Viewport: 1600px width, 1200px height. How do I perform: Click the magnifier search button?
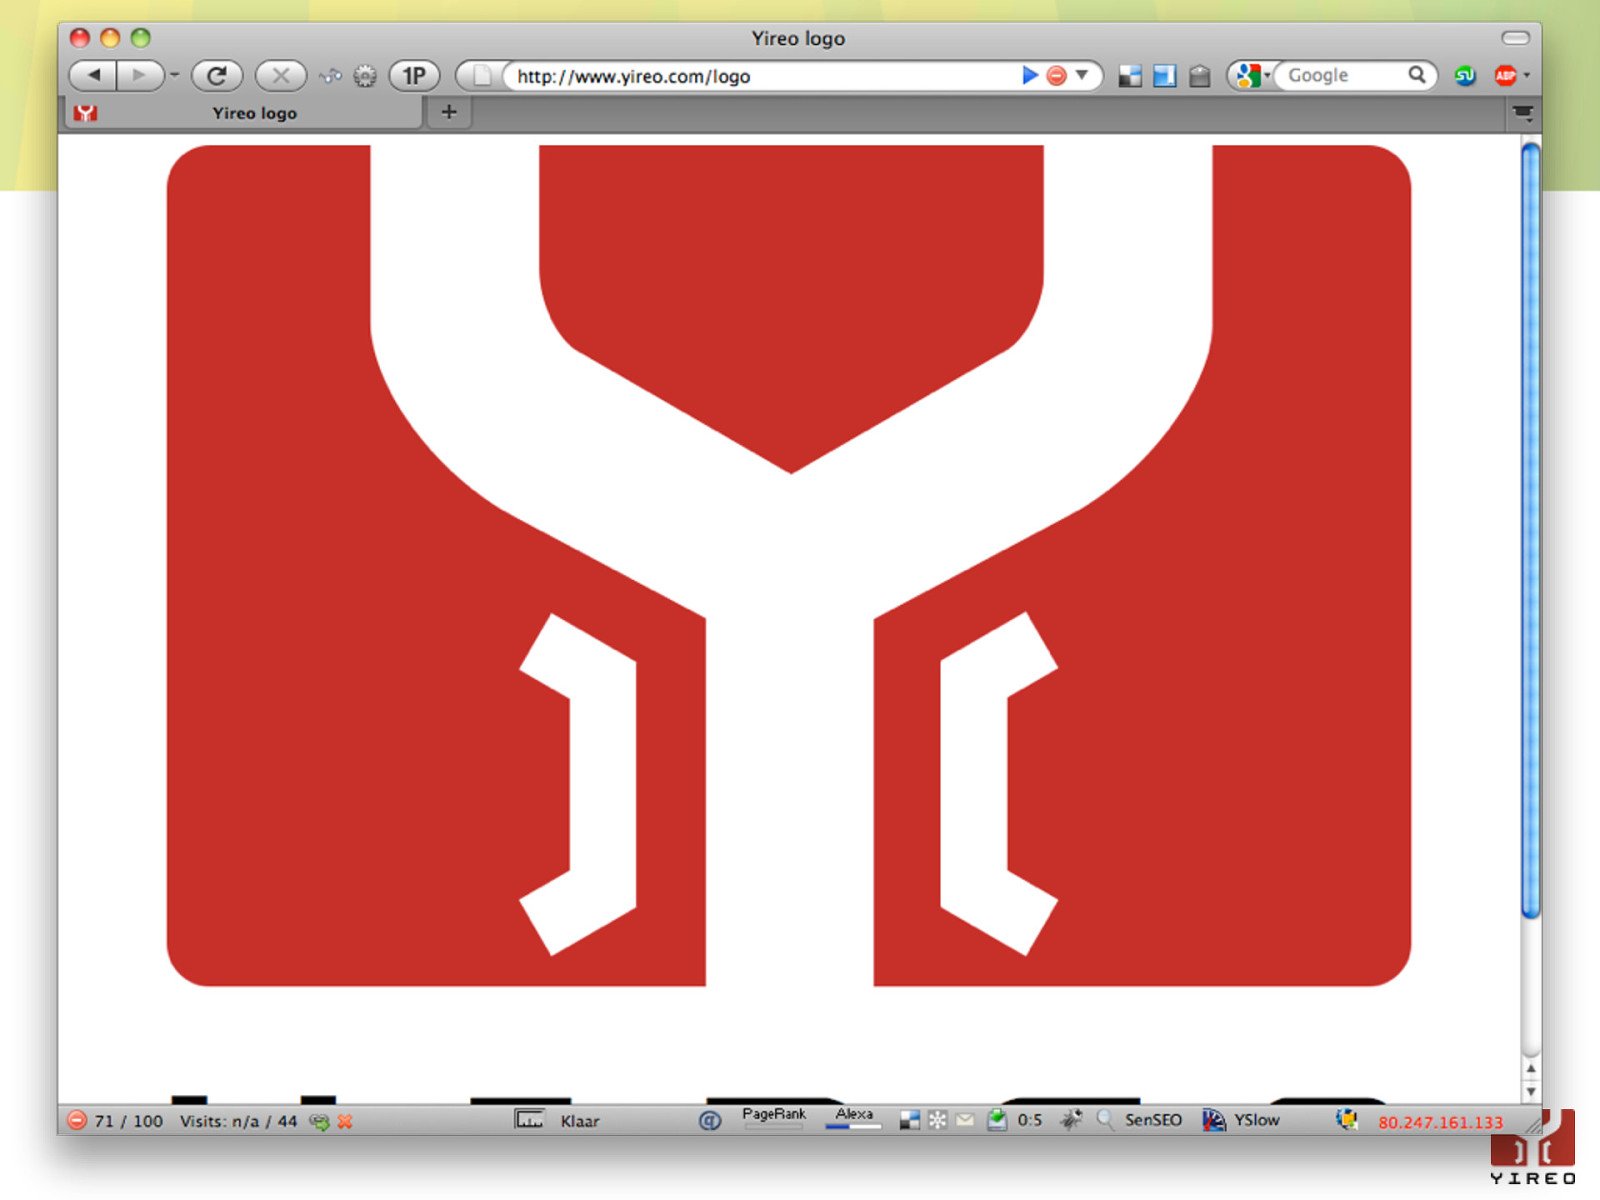[x=1417, y=75]
